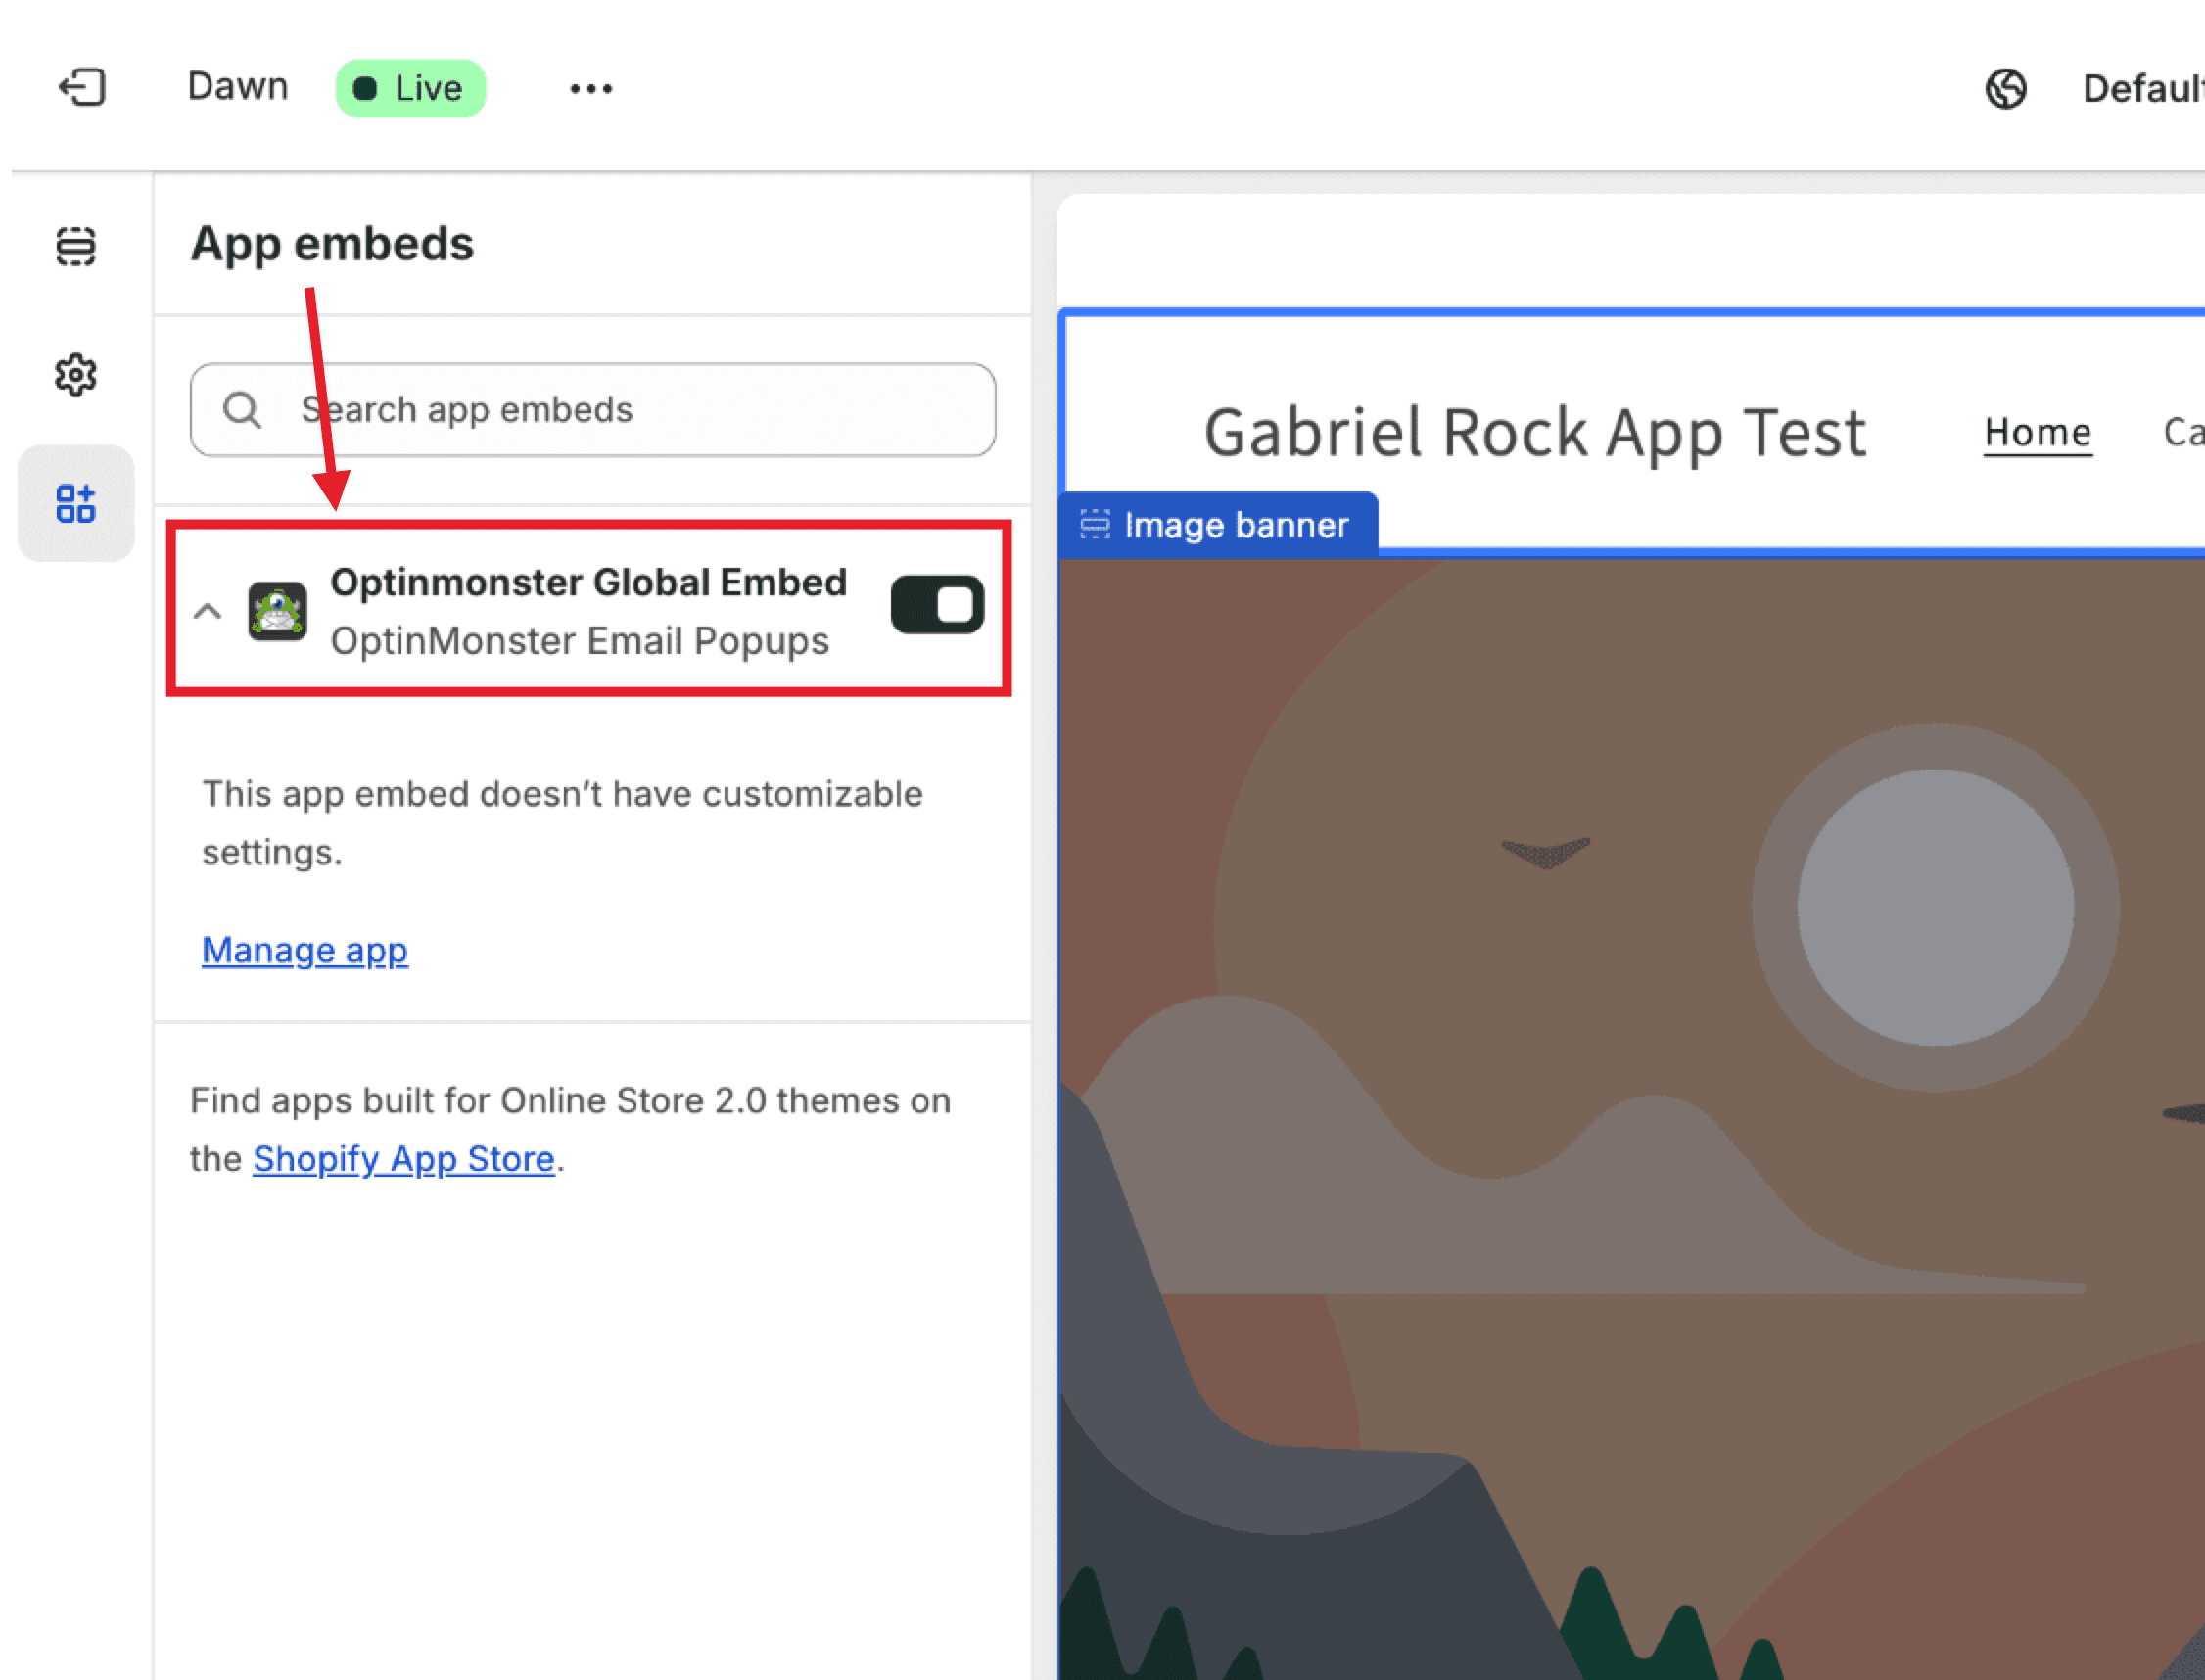Select the App embeds sidebar icon
Screen dimensions: 2205x1680
point(76,504)
